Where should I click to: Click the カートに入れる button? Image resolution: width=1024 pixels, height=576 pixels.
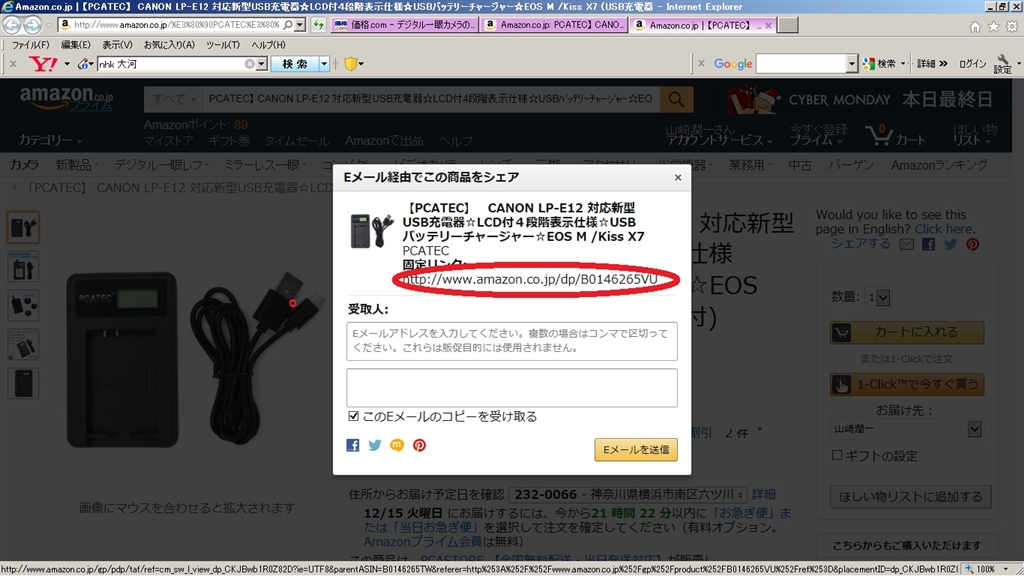[907, 332]
